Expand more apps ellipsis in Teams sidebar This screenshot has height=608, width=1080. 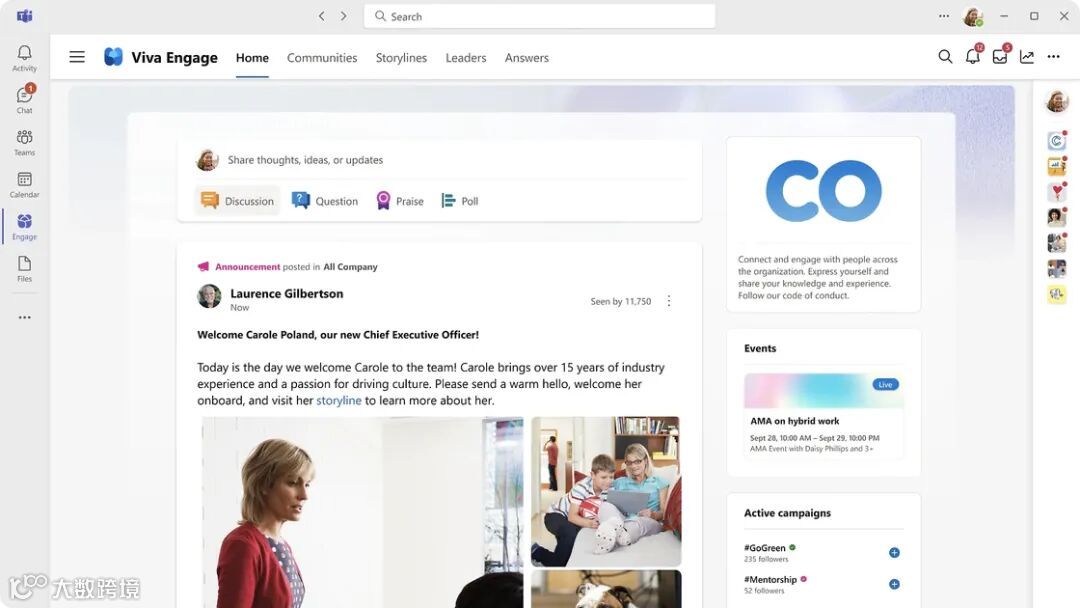(x=24, y=317)
